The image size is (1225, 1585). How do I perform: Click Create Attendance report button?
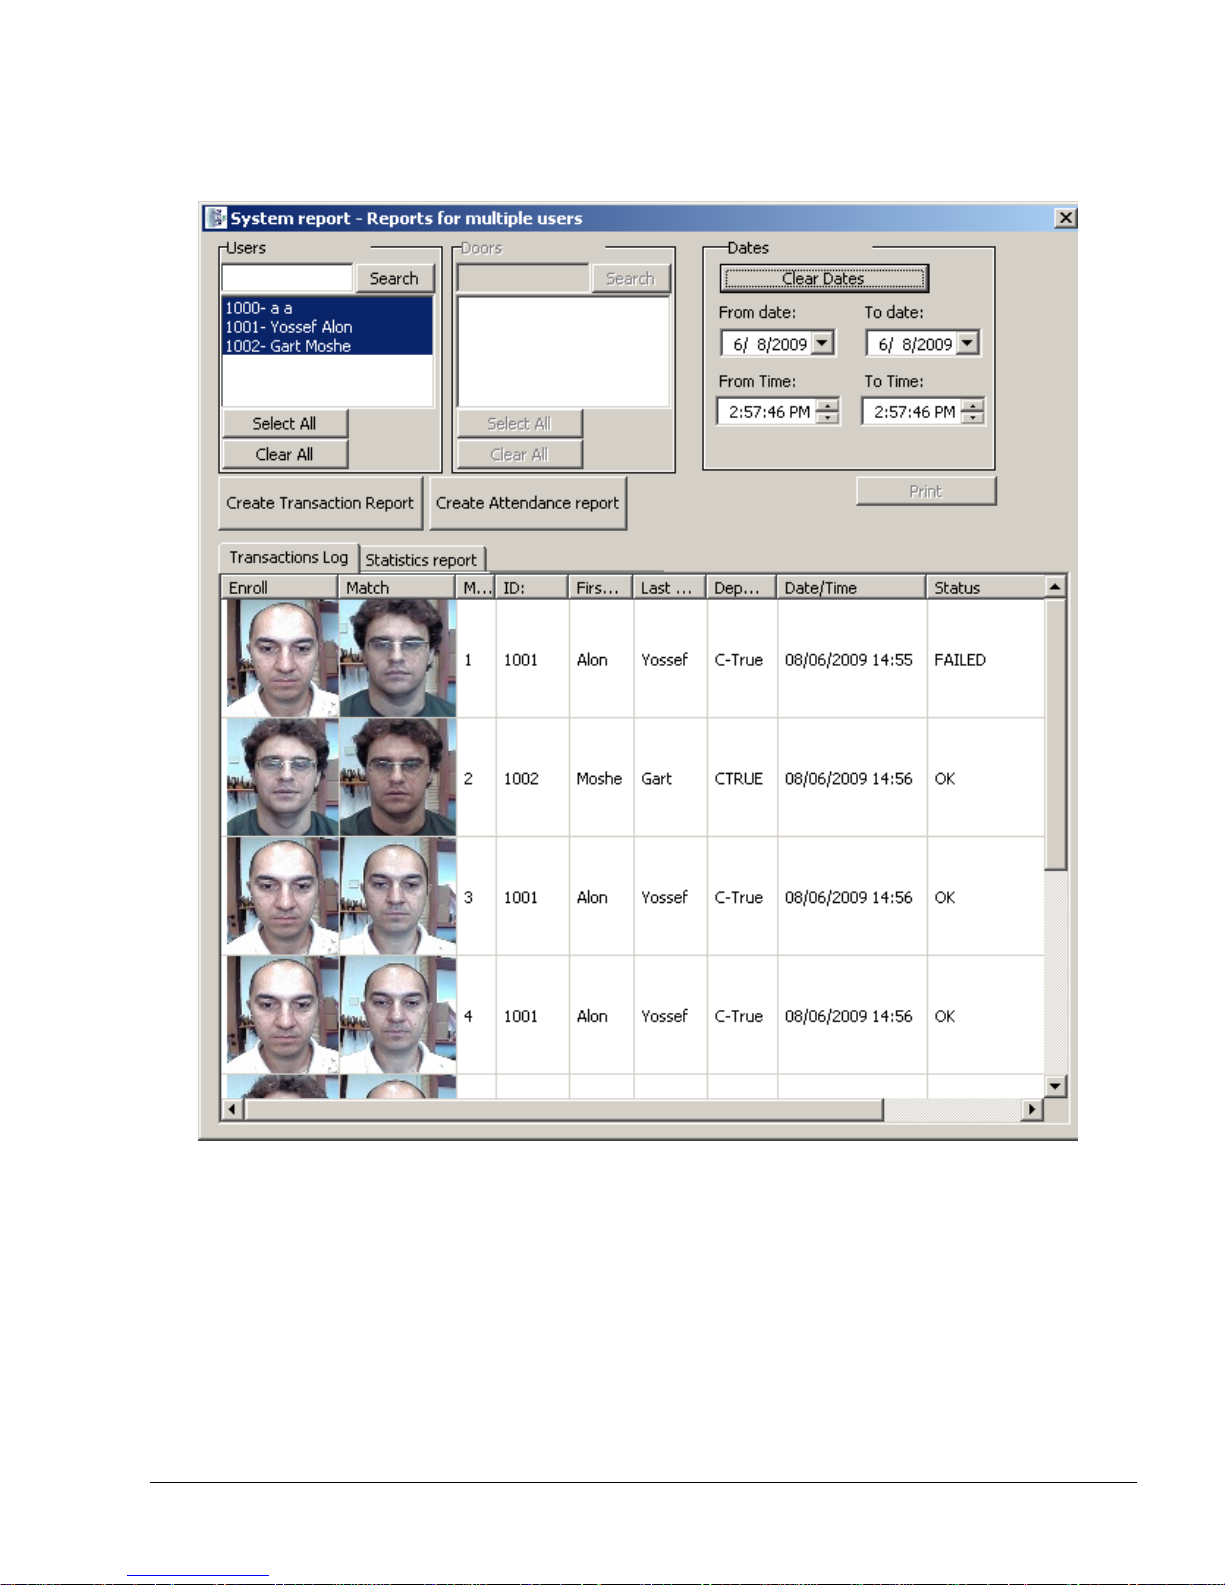527,503
